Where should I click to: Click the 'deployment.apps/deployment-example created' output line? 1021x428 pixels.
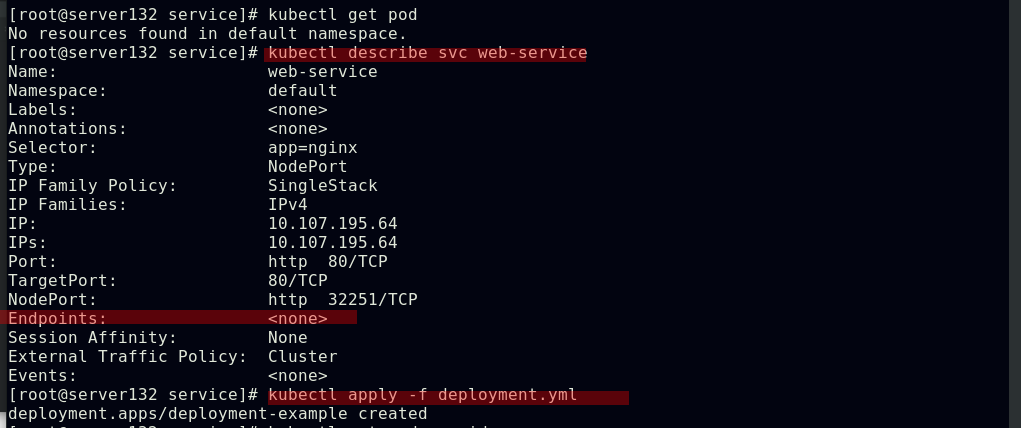click(217, 414)
